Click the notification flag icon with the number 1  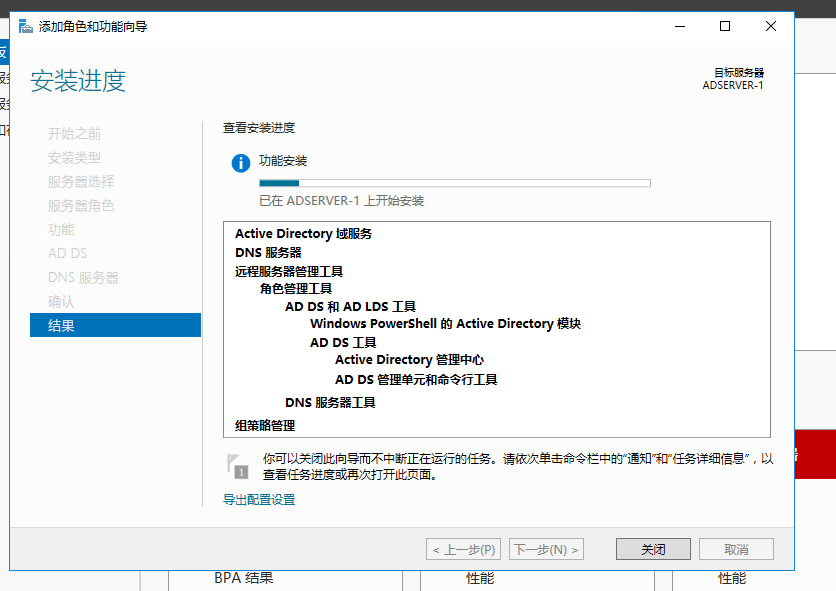237,466
